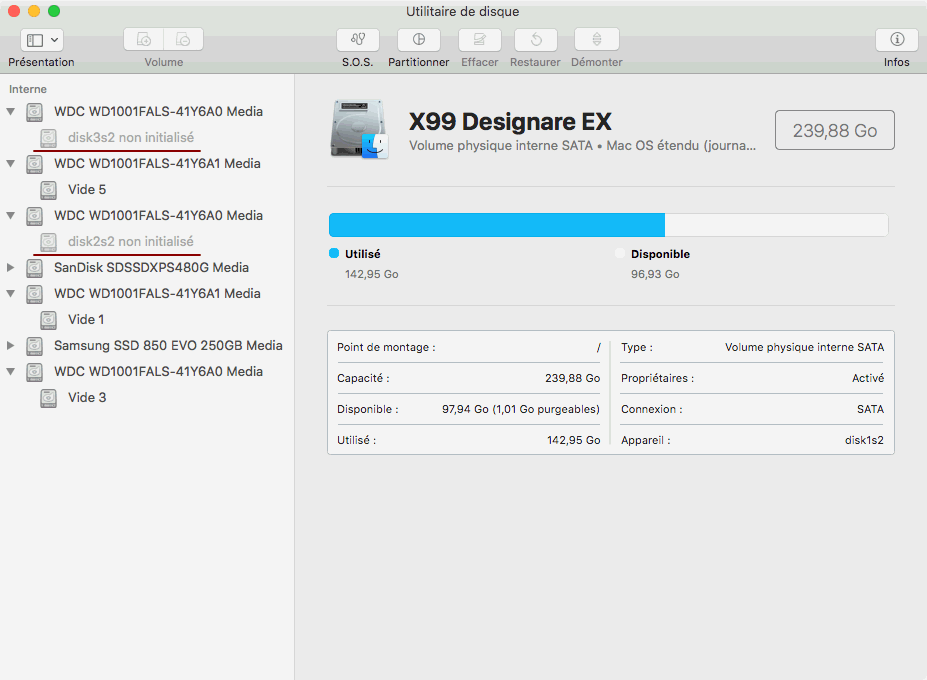Click the 'Point de montage' label

(386, 347)
